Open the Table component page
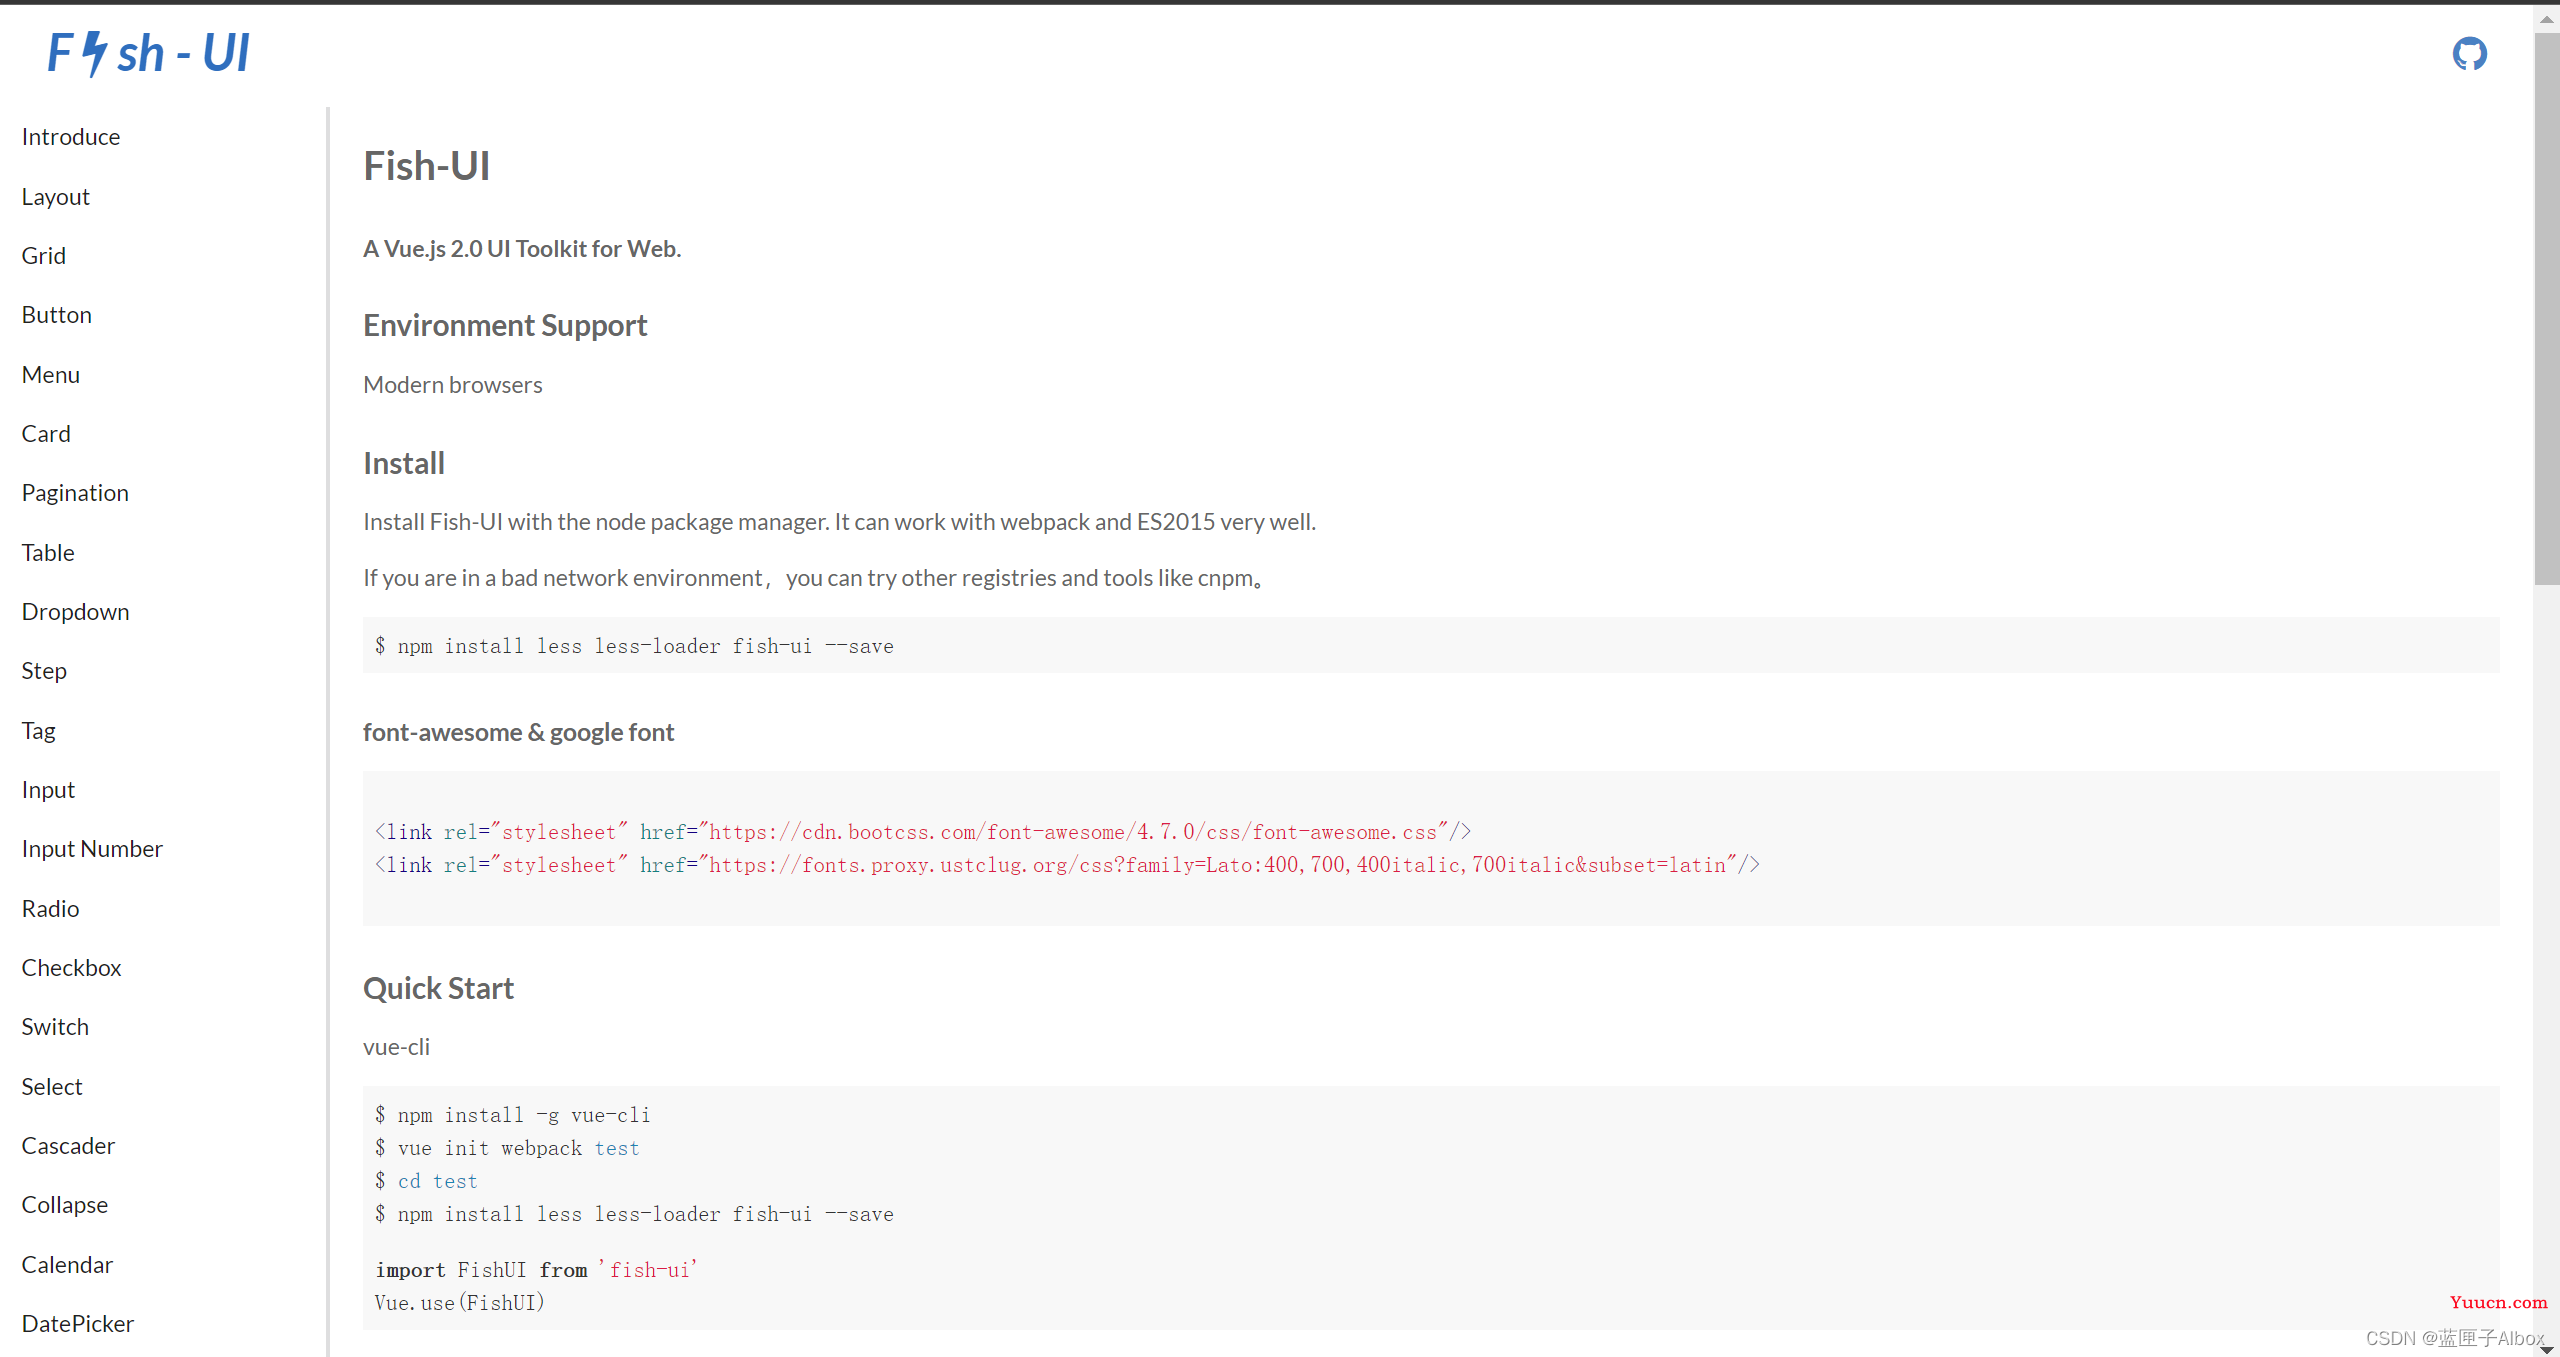The height and width of the screenshot is (1357, 2560). pos(48,553)
